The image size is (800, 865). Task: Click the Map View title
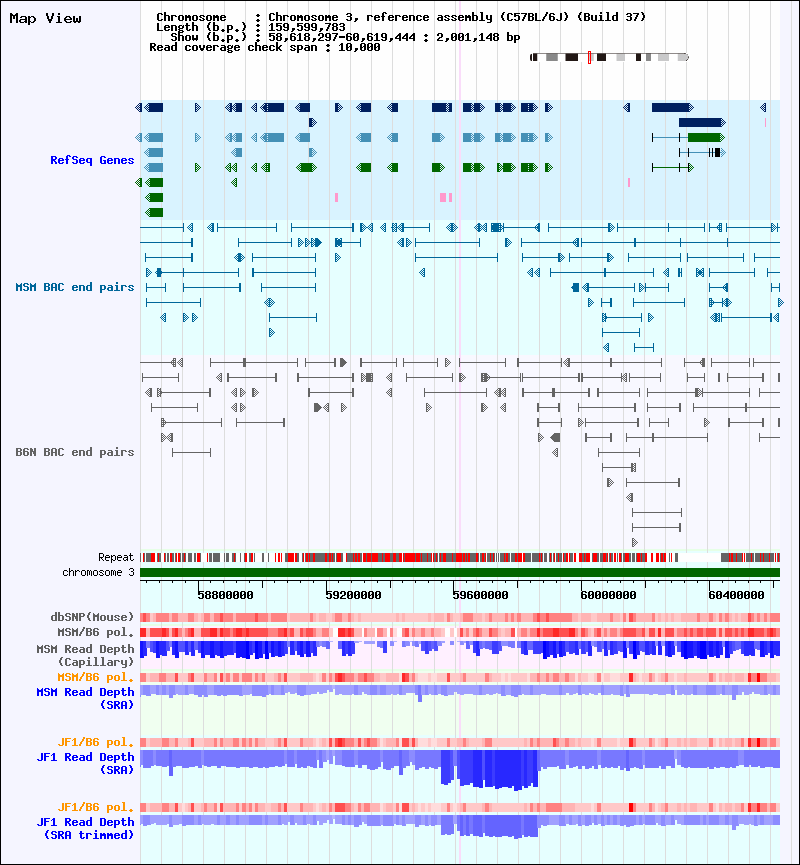pyautogui.click(x=45, y=18)
